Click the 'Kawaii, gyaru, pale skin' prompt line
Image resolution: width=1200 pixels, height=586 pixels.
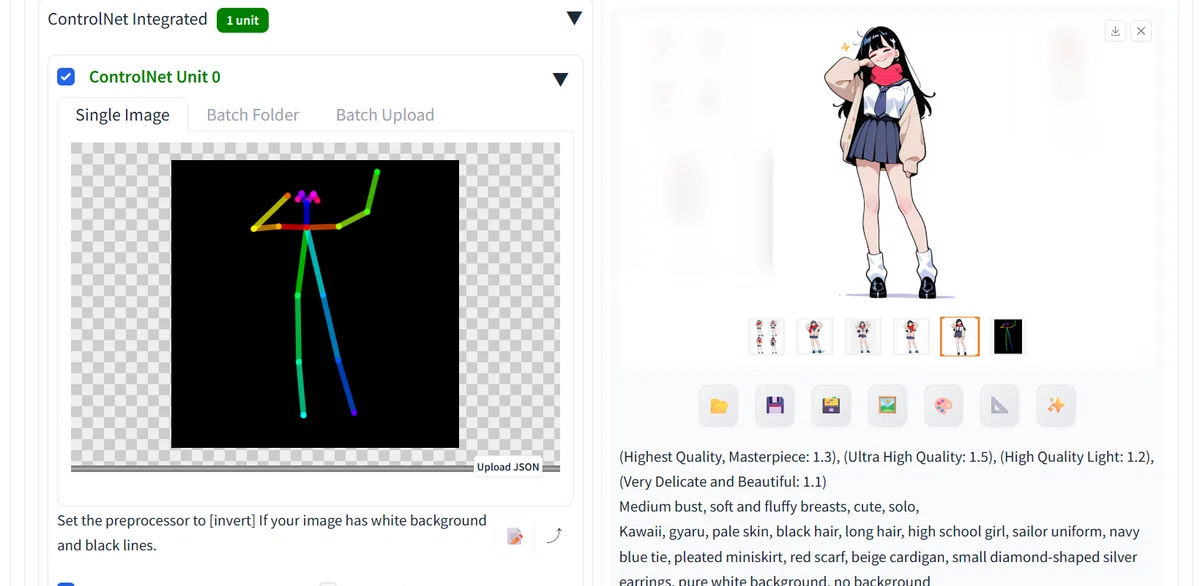(x=879, y=532)
